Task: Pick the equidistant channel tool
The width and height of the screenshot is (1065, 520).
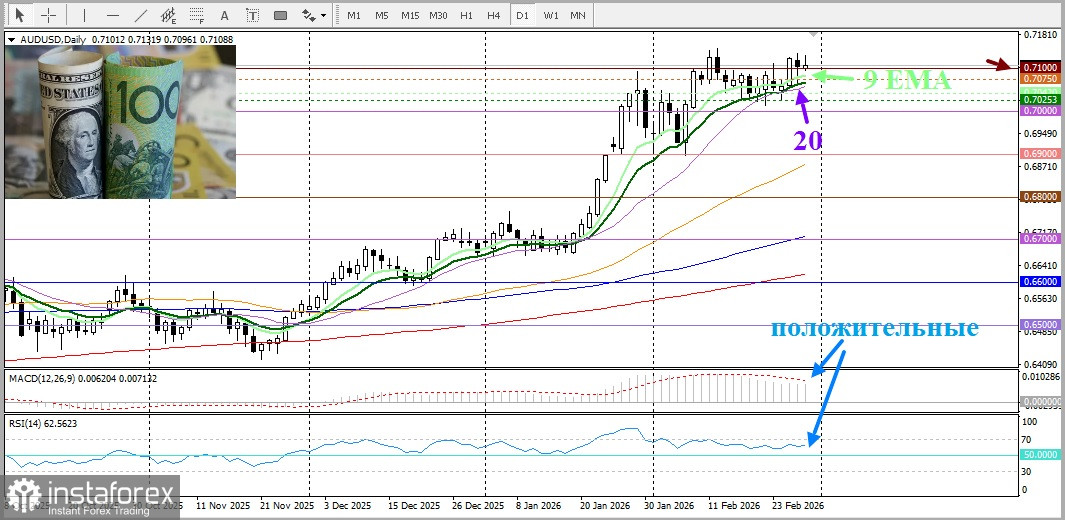Action: point(168,15)
